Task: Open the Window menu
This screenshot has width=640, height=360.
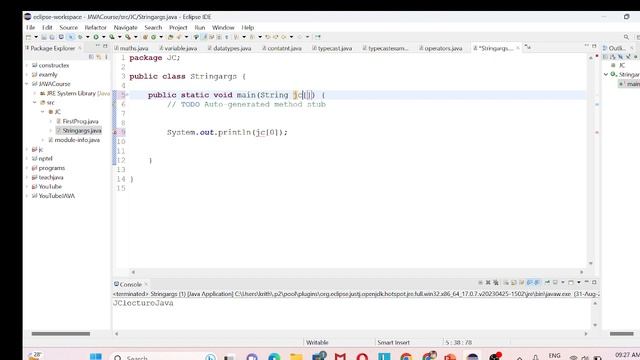Action: click(x=223, y=27)
